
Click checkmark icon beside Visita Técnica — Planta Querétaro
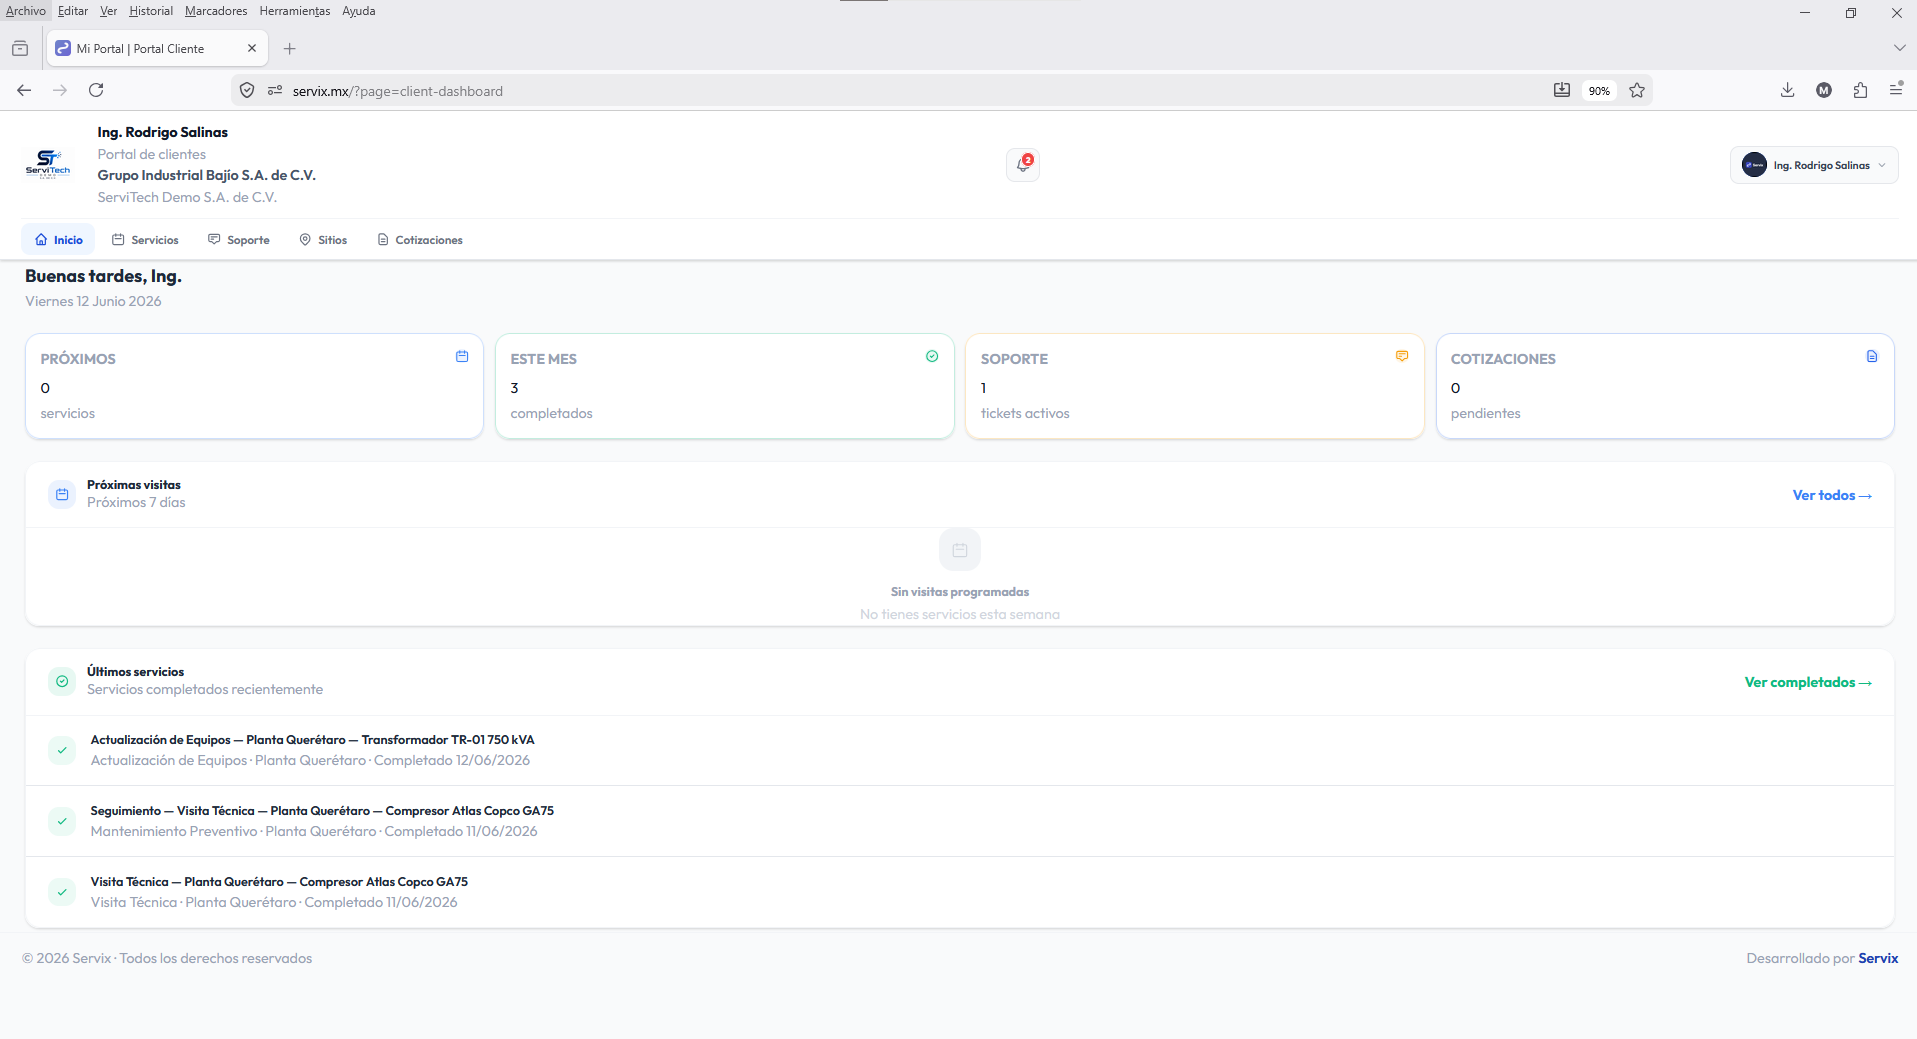(62, 892)
